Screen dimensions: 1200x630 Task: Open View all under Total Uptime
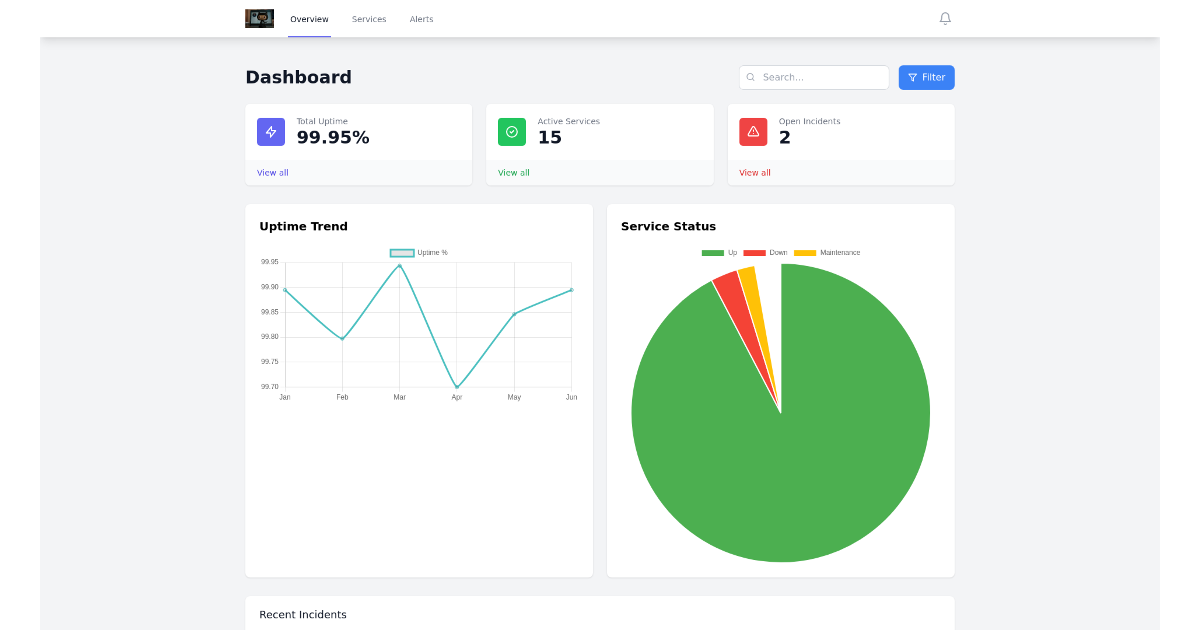272,172
